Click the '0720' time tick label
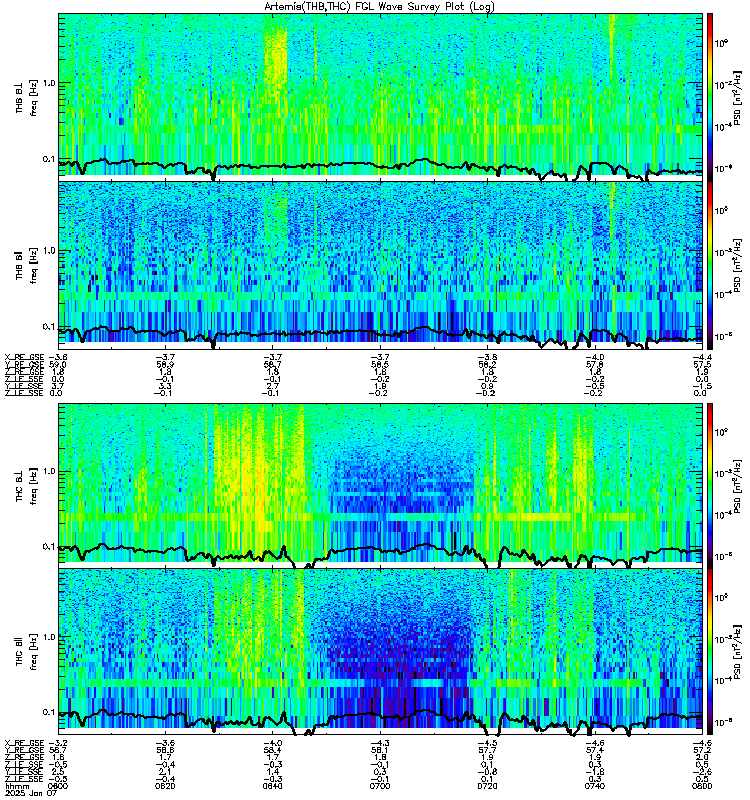Viewport: 750px width, 800px height. click(x=487, y=786)
